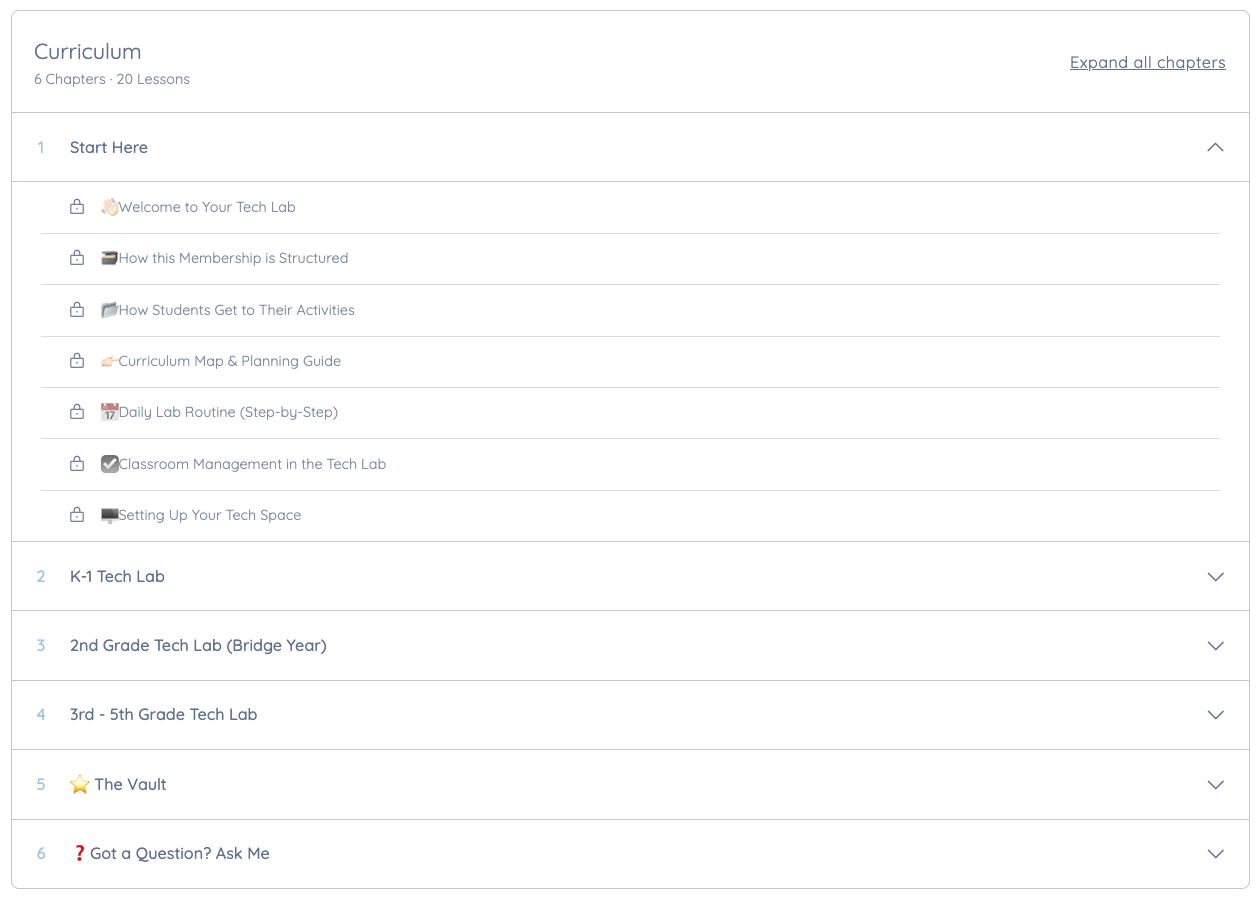This screenshot has height=902, width=1260.
Task: Expand the 3rd - 5th Grade Tech Lab chevron
Action: (x=1216, y=715)
